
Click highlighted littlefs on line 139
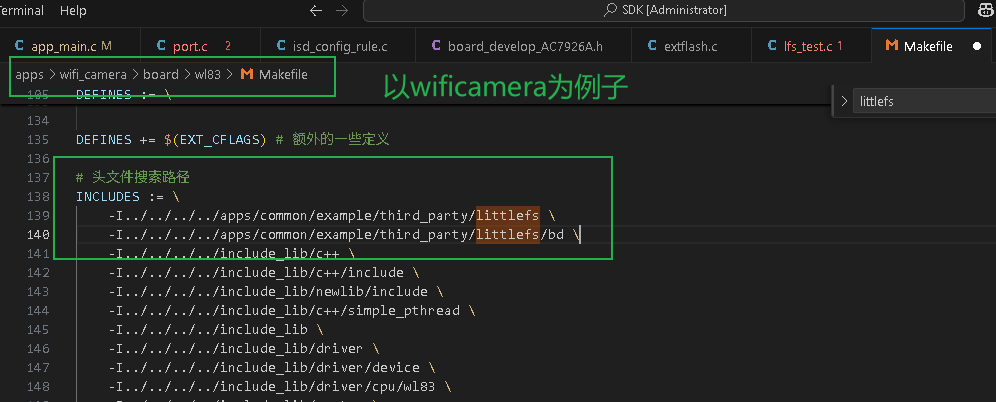tap(508, 215)
